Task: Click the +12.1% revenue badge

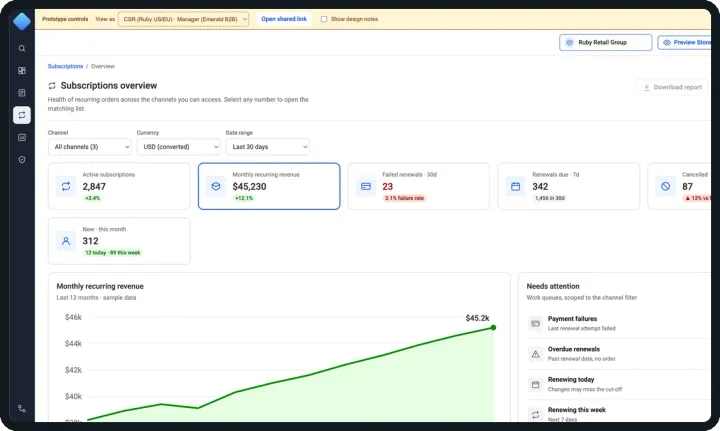Action: (244, 198)
